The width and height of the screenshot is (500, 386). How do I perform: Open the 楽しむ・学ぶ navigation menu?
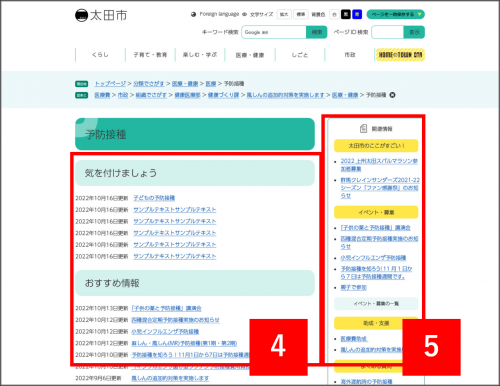(200, 55)
